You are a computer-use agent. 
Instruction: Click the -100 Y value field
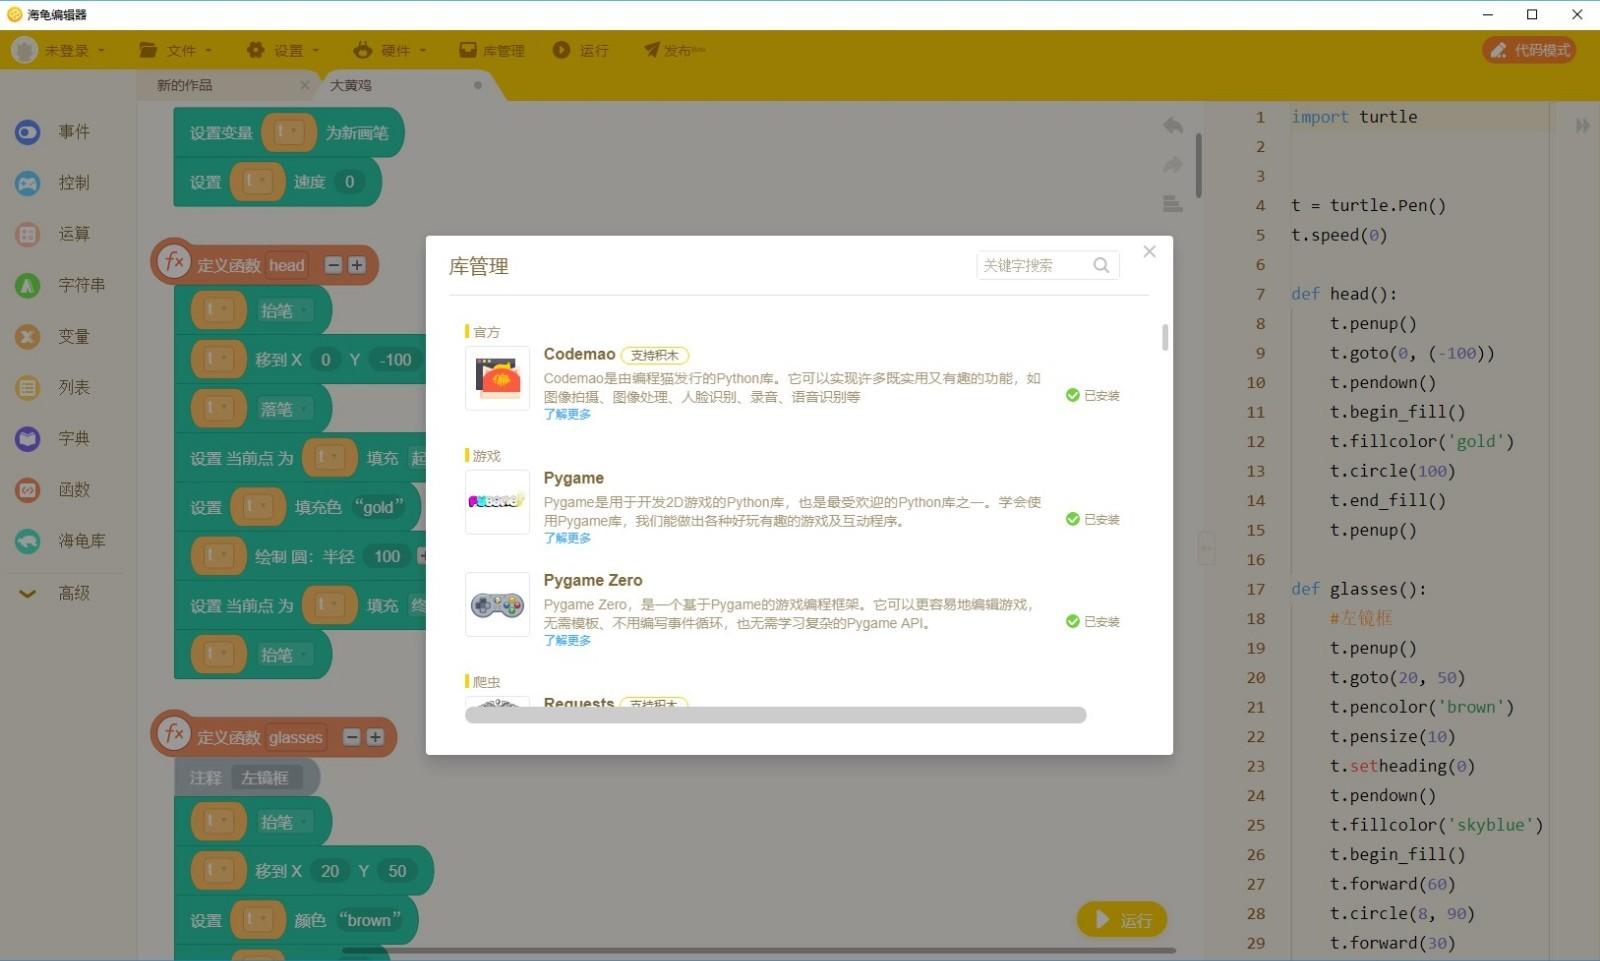tap(396, 360)
